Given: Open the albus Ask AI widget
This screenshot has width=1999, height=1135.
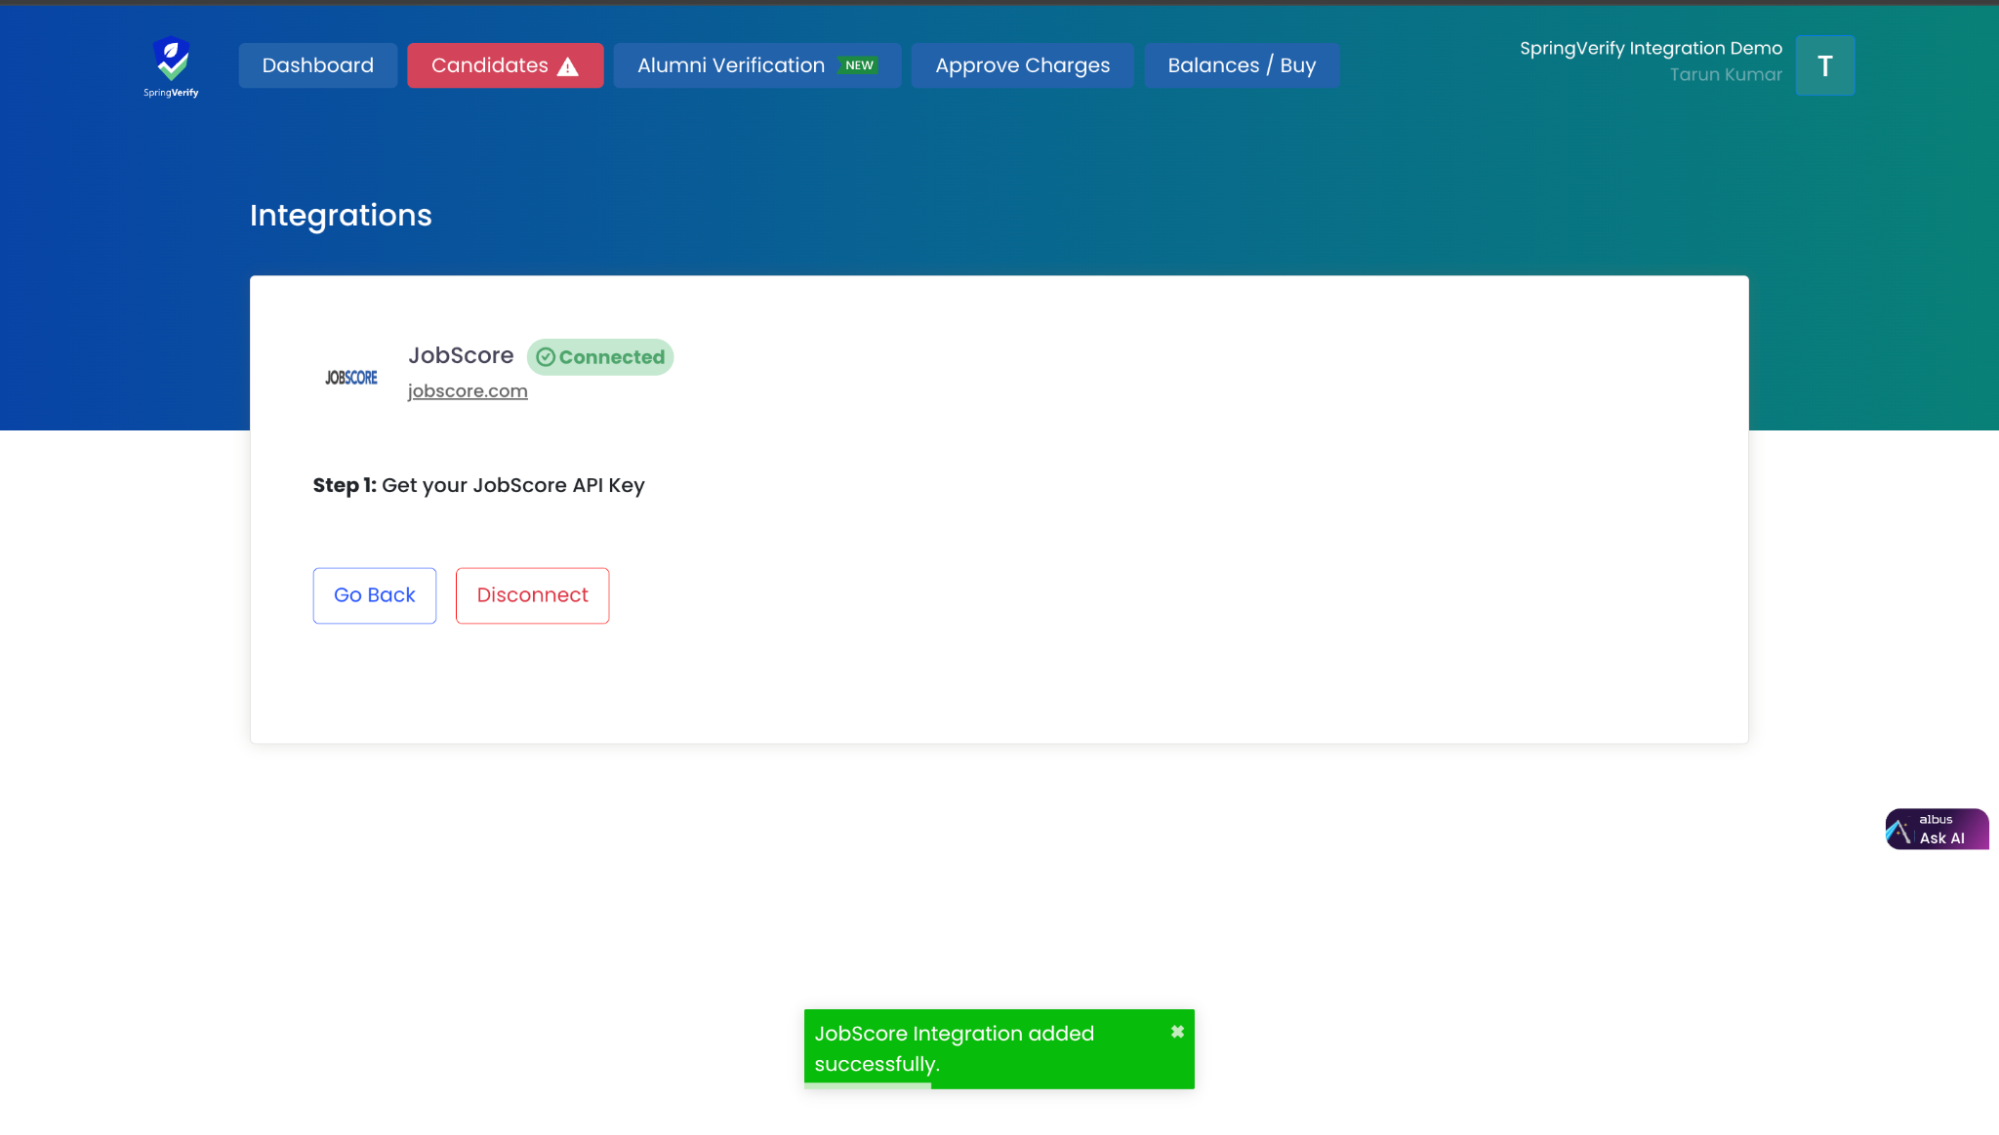Looking at the screenshot, I should pyautogui.click(x=1936, y=829).
